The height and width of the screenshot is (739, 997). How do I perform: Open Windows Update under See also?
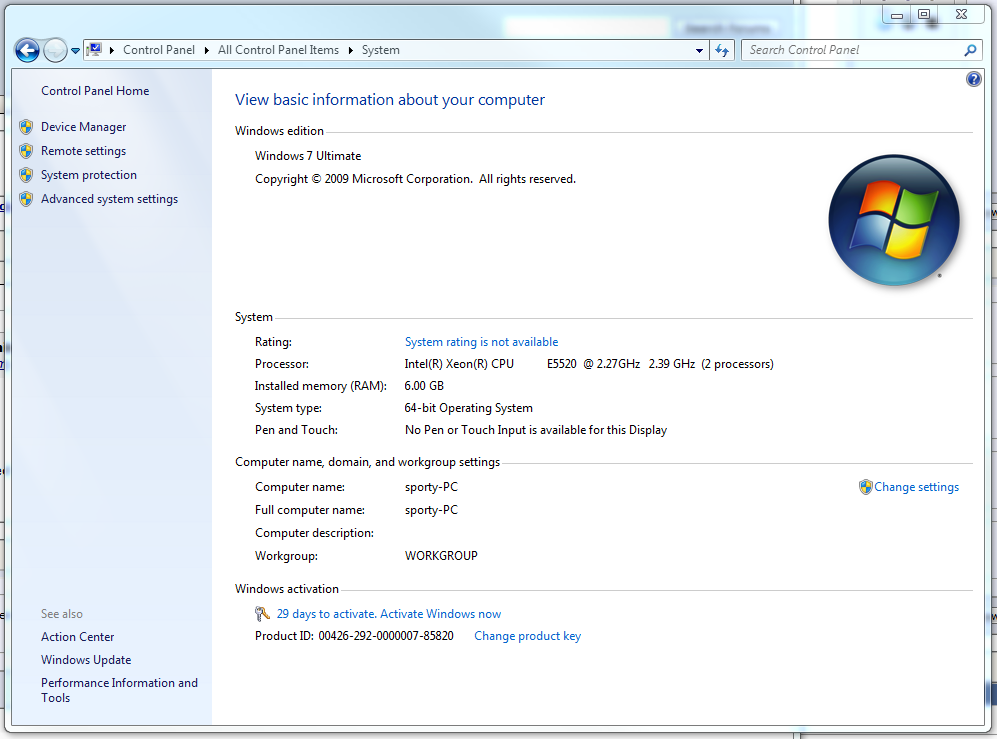coord(86,660)
